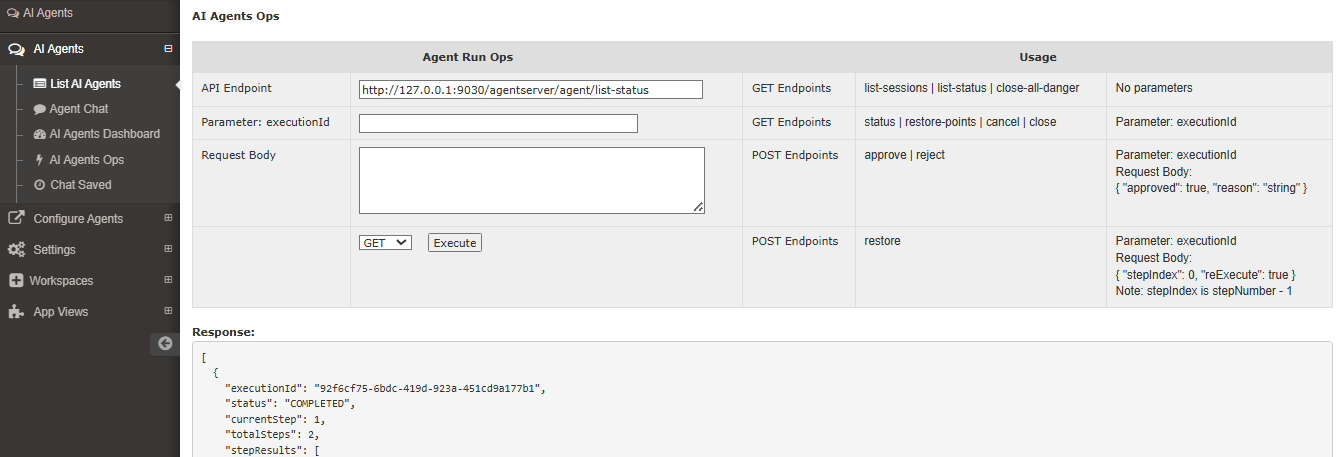Collapse the AI Agents menu section
Image resolution: width=1336 pixels, height=457 pixels.
point(168,49)
